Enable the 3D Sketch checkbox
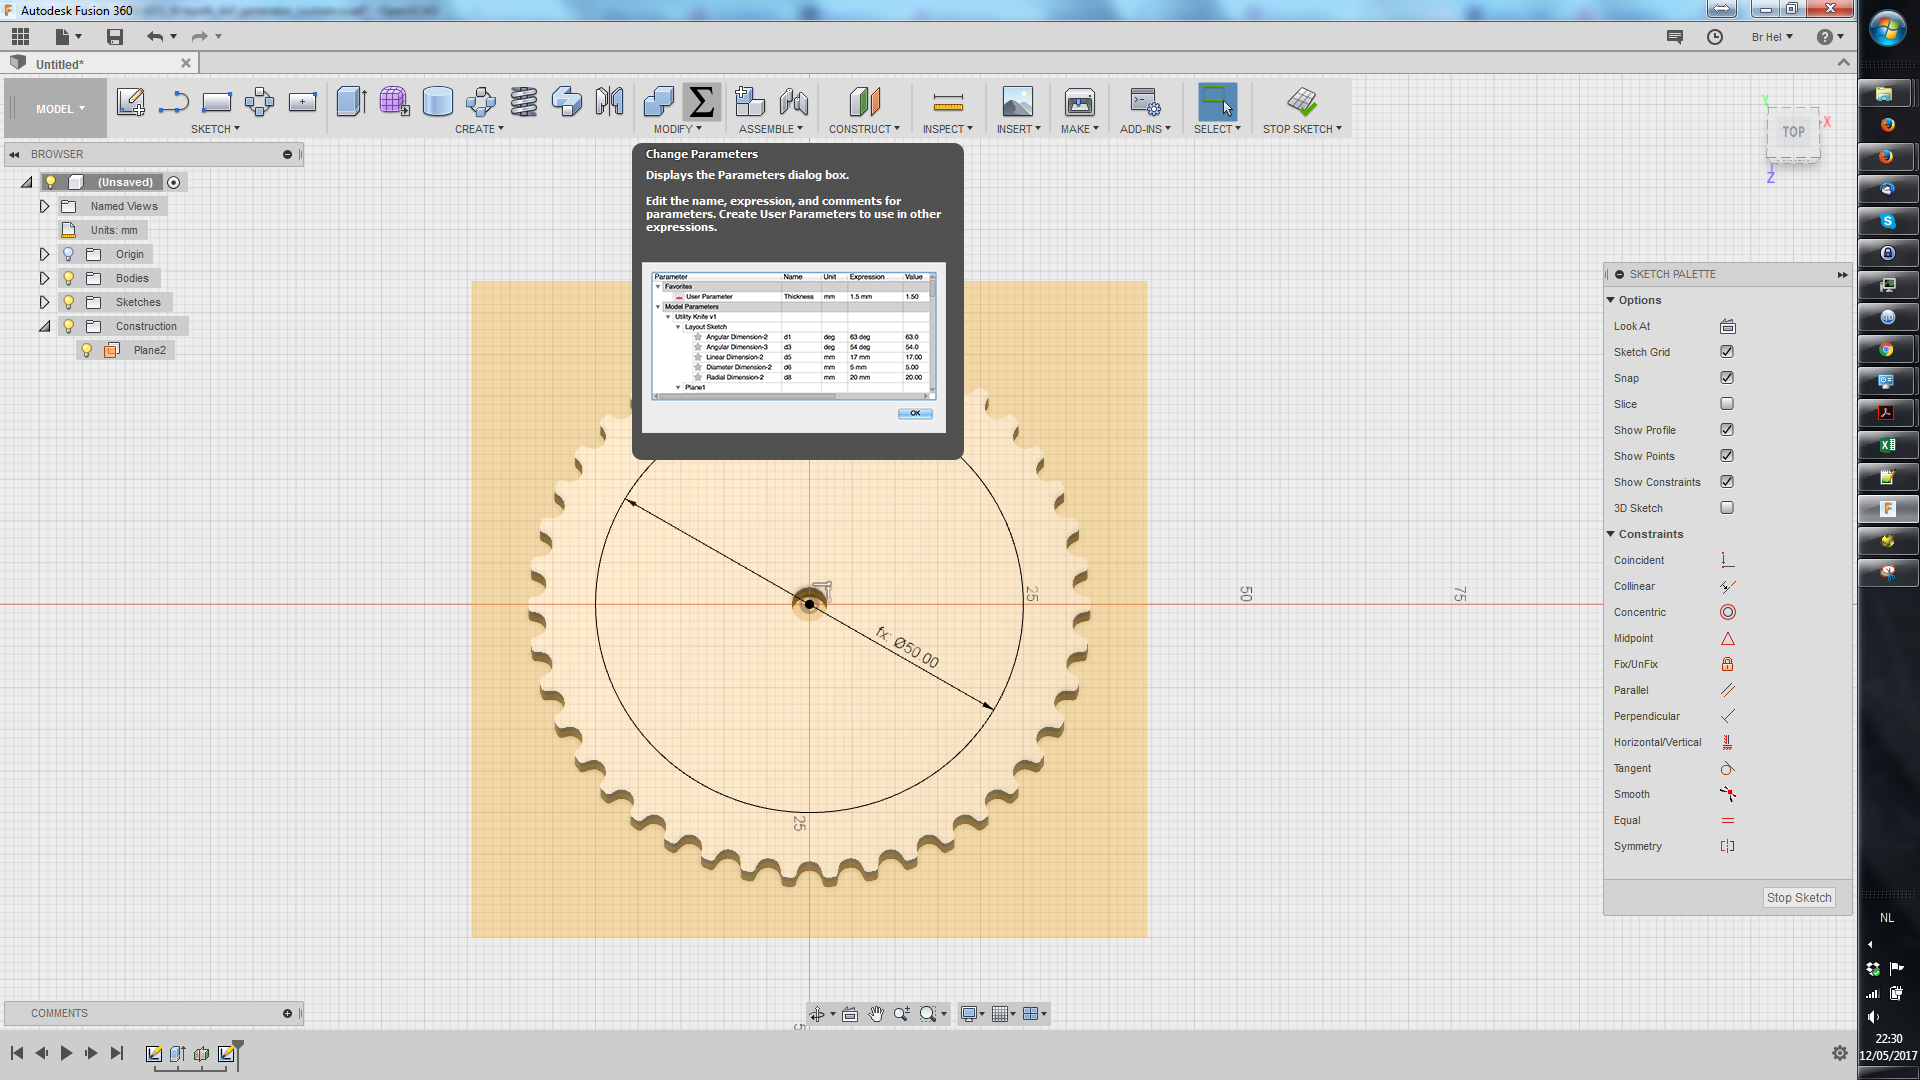Viewport: 1920px width, 1080px height. 1727,508
